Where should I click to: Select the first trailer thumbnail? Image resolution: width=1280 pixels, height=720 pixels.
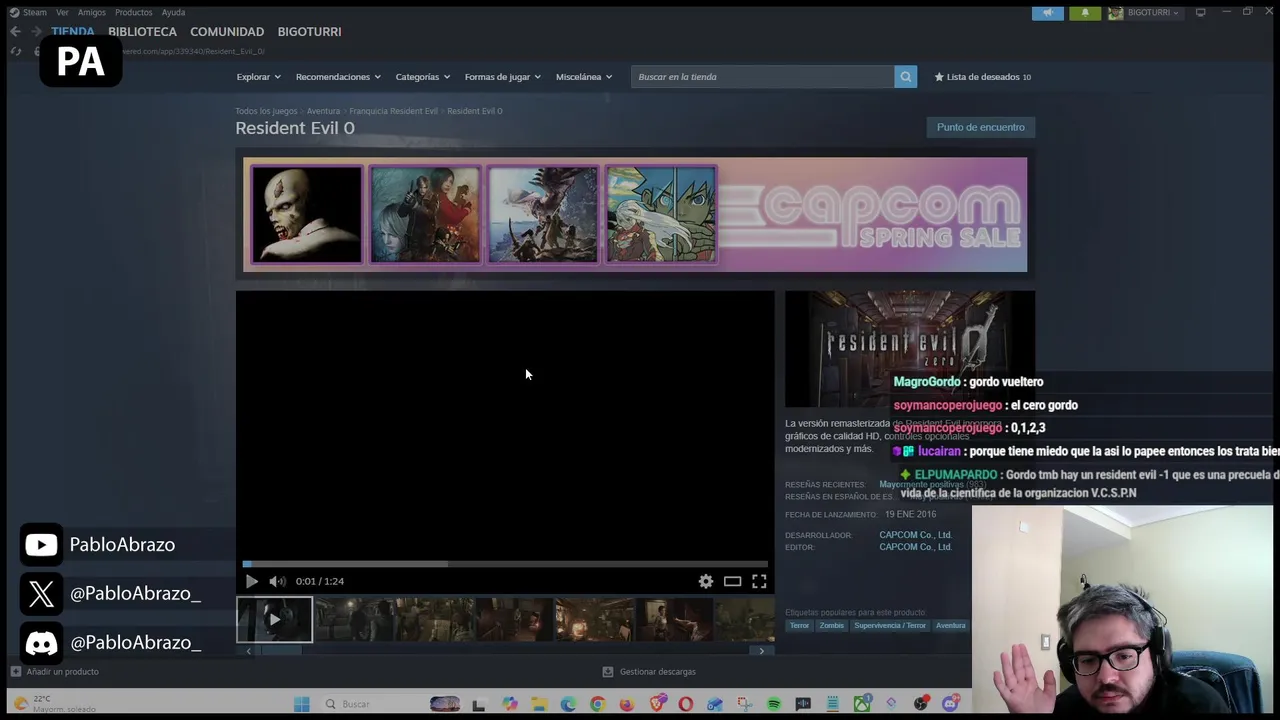point(274,620)
